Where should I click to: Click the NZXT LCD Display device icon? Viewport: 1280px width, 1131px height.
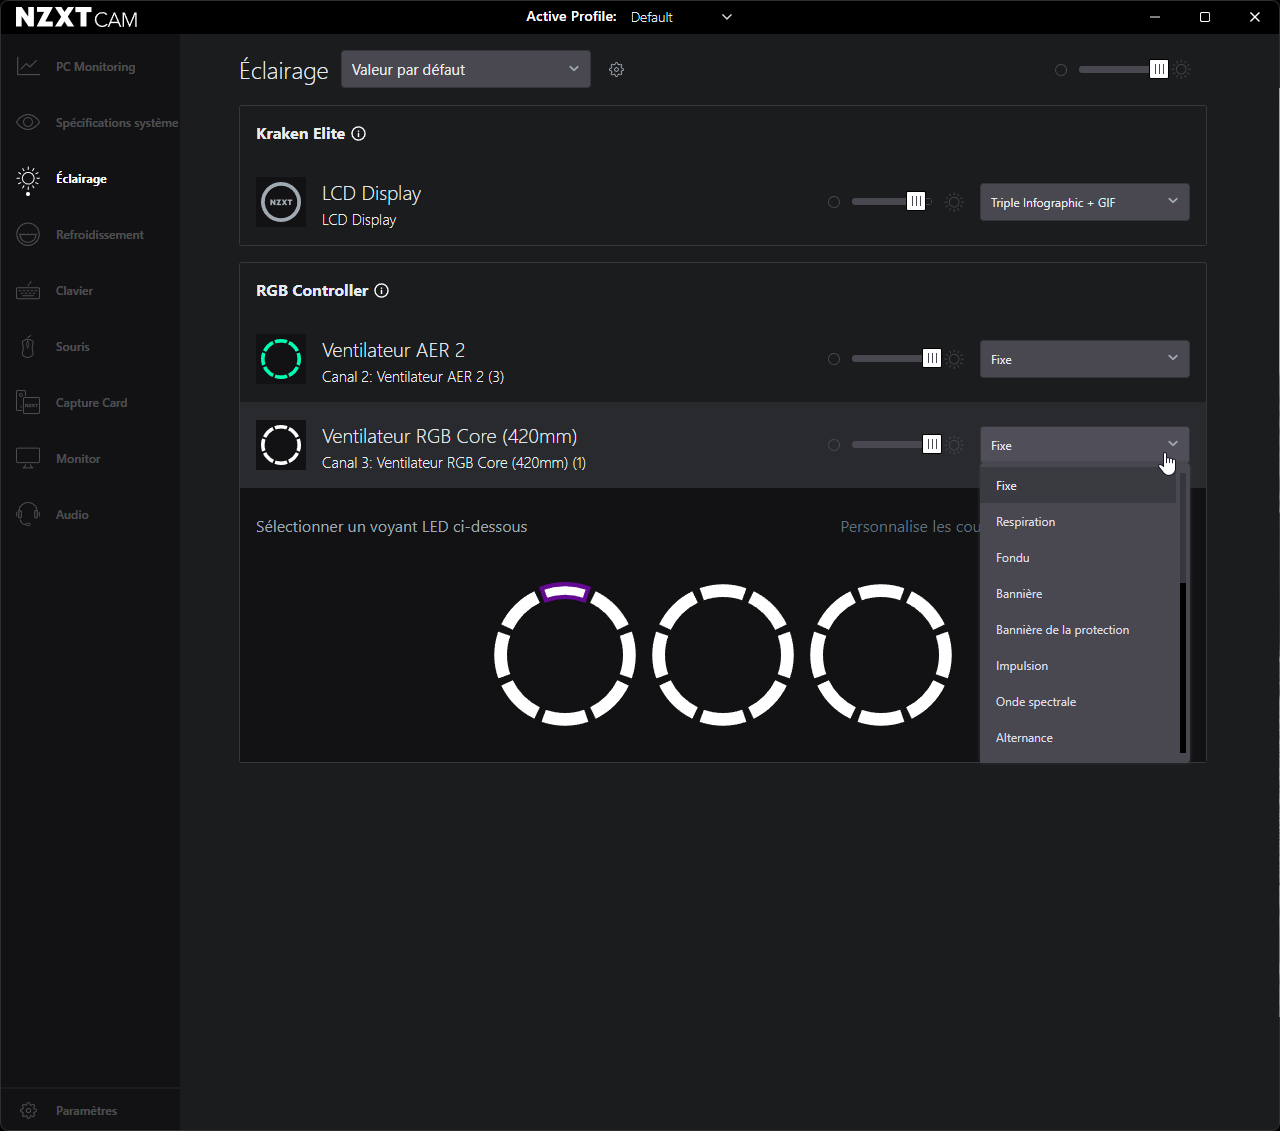point(281,202)
